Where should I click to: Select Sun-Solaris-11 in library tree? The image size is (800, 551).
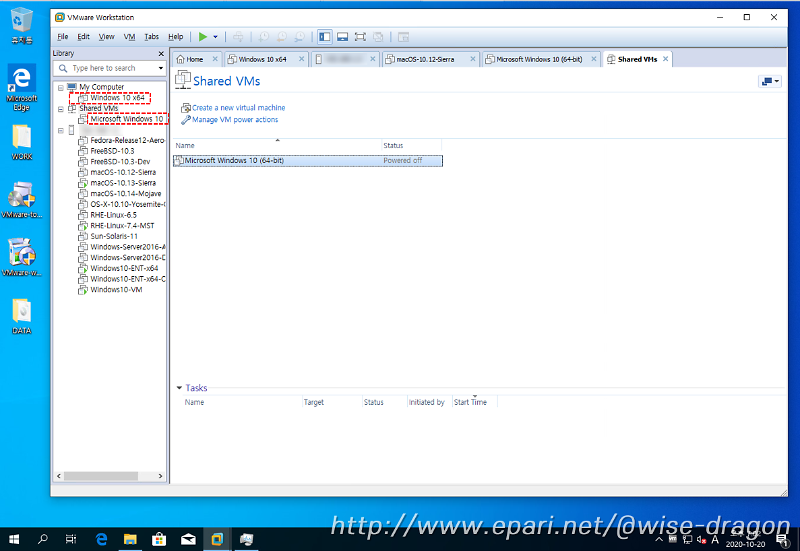(114, 237)
